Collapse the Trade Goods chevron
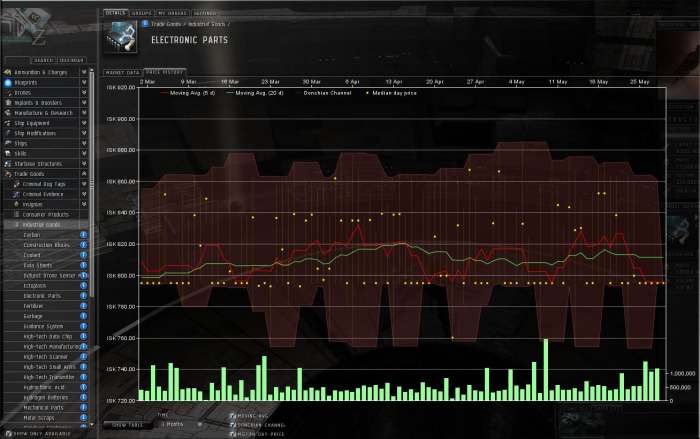Image resolution: width=700 pixels, height=439 pixels. [83, 174]
